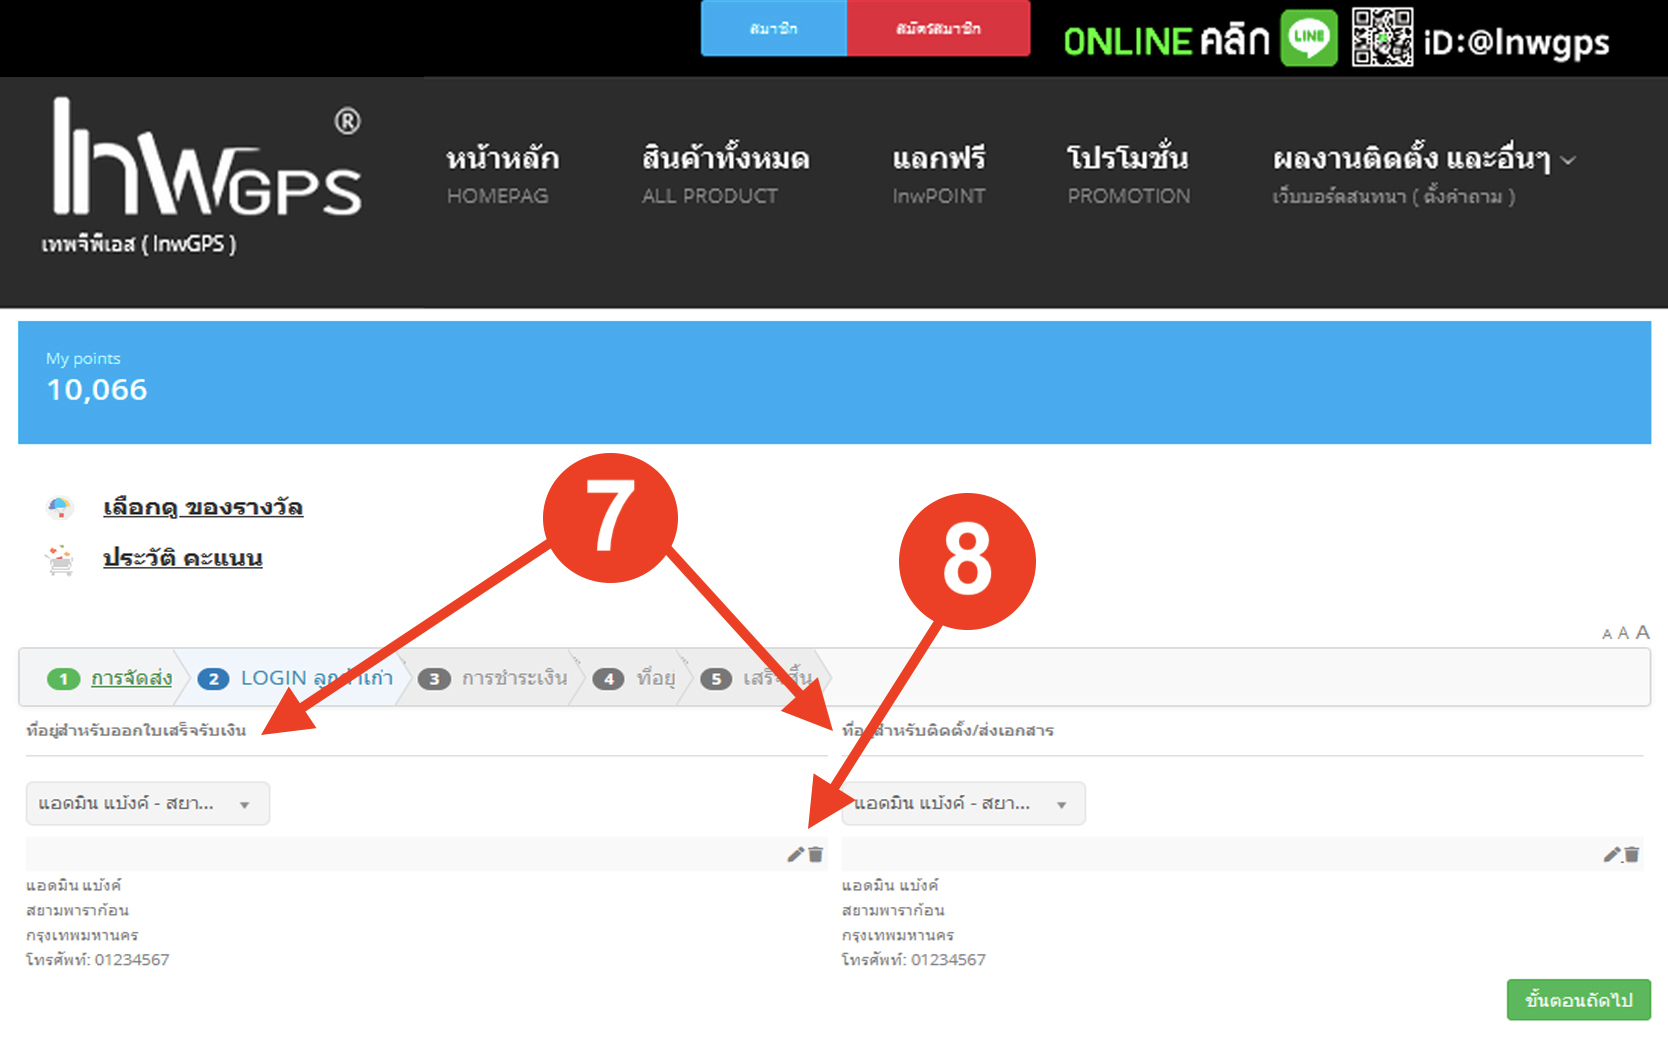1668x1044 pixels.
Task: Click the red สมัครสมาชิก register button
Action: (x=938, y=28)
